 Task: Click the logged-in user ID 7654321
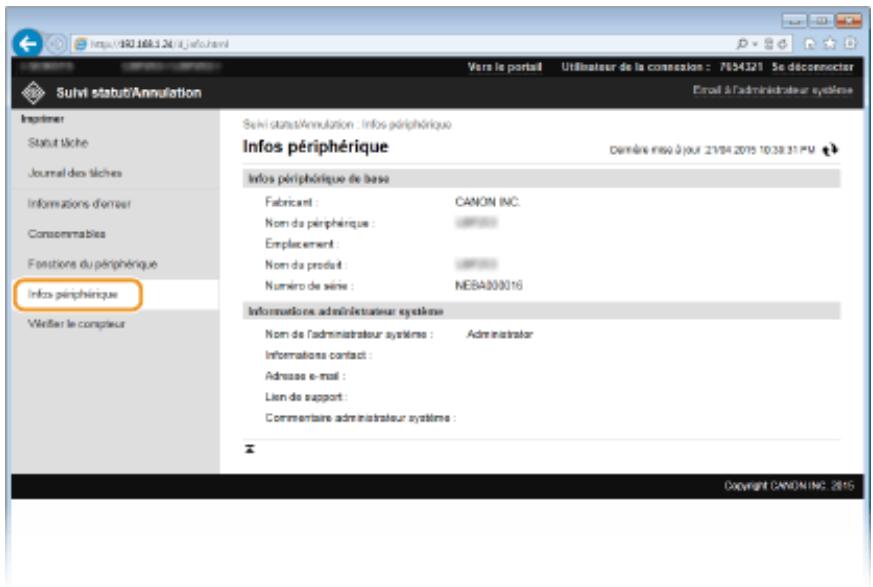pos(740,67)
